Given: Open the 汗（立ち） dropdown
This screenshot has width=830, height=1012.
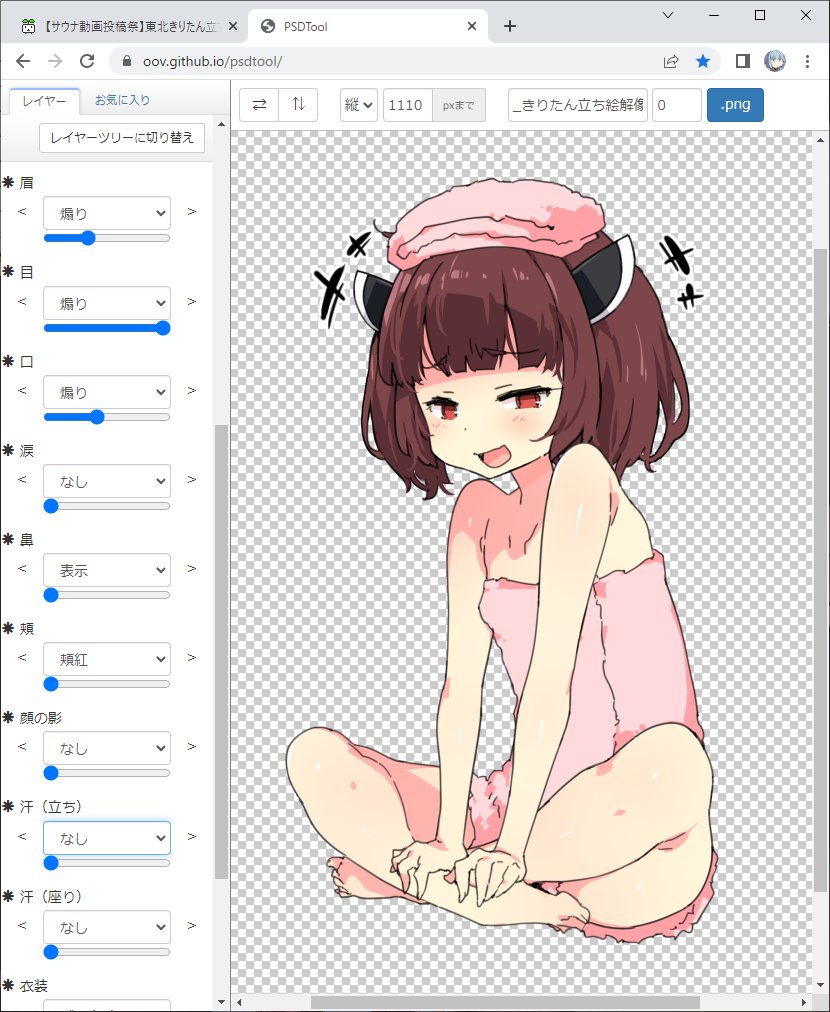Looking at the screenshot, I should 107,838.
